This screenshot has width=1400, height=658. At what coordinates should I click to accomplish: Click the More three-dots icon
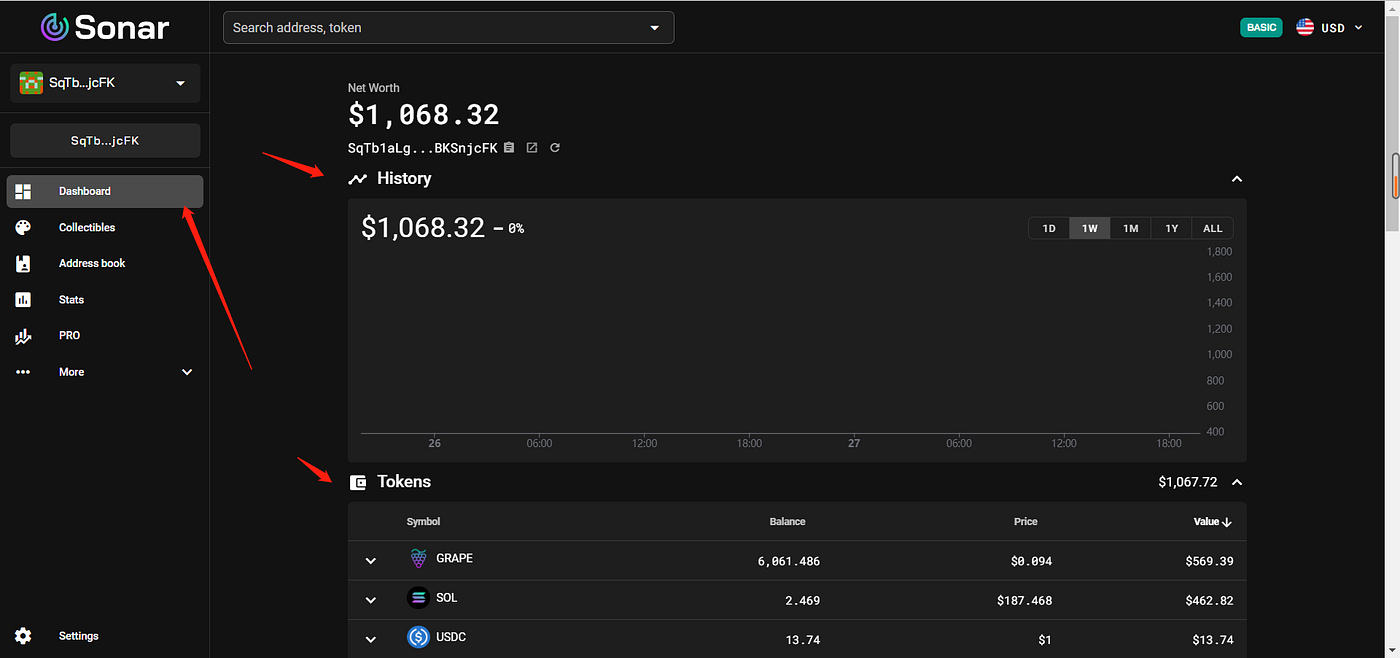(24, 372)
